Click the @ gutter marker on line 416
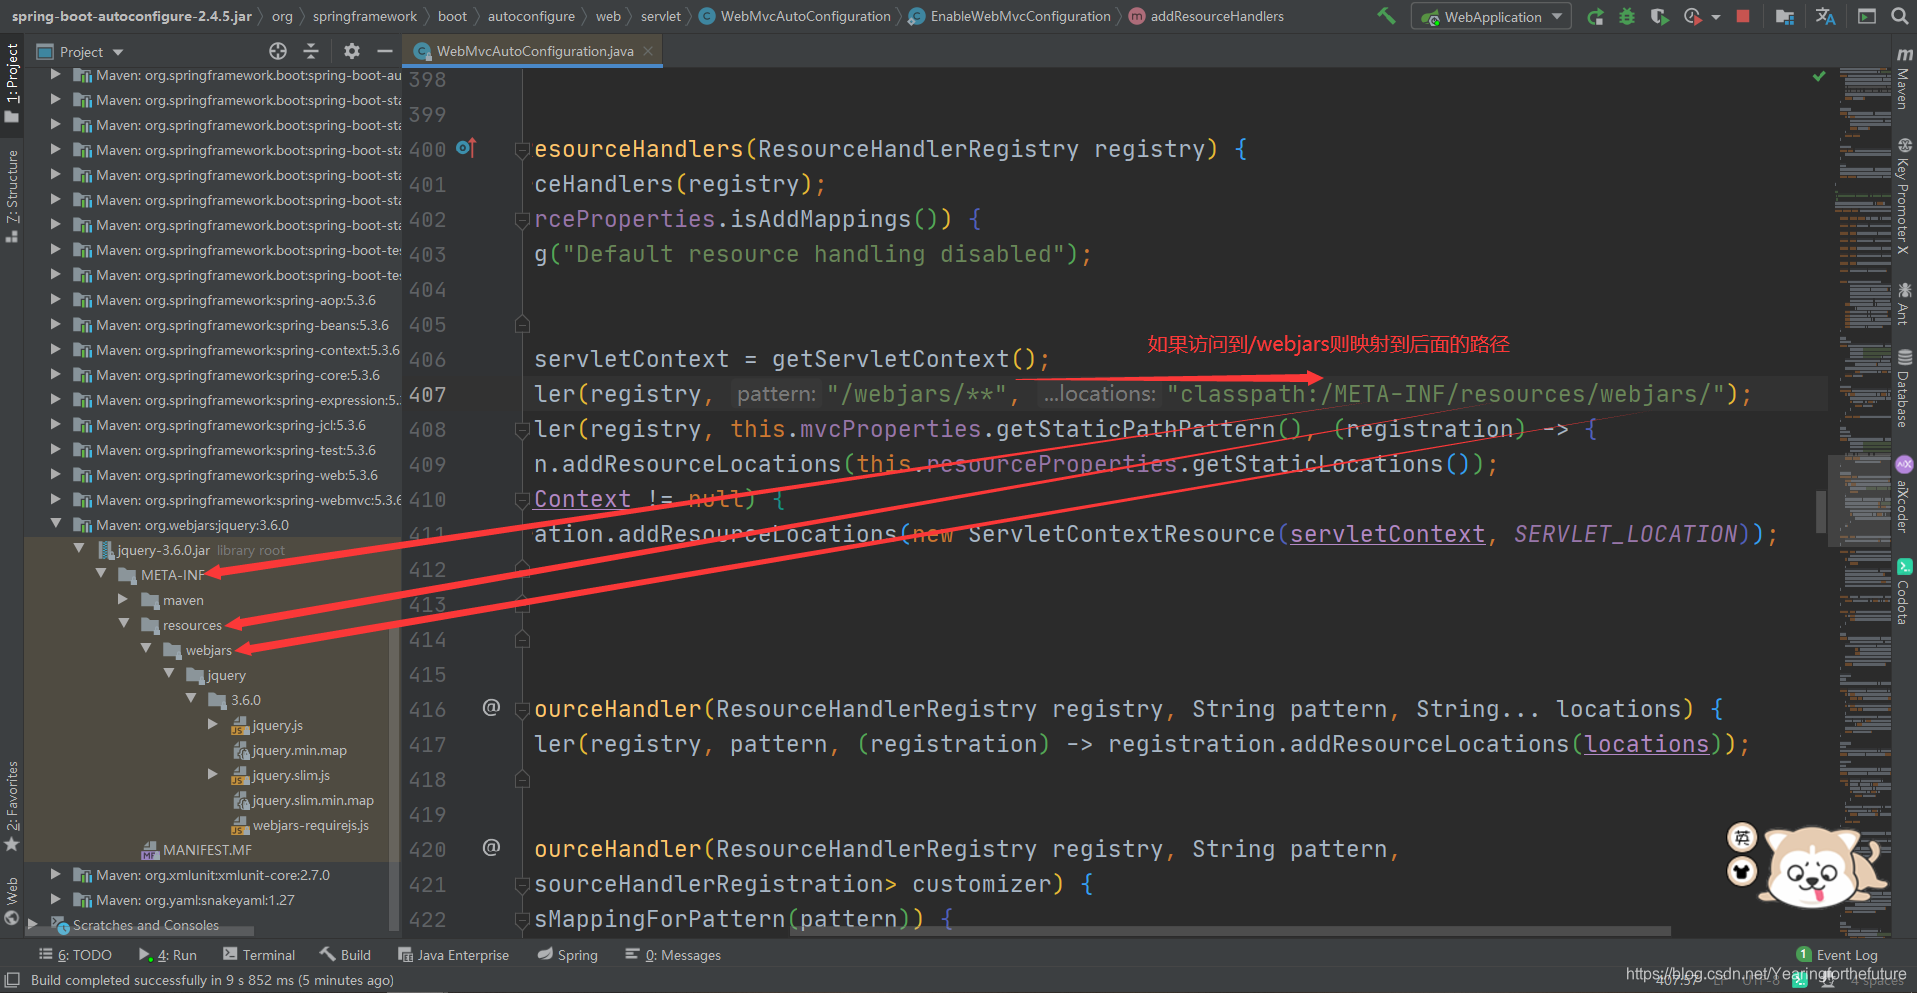 coord(491,708)
